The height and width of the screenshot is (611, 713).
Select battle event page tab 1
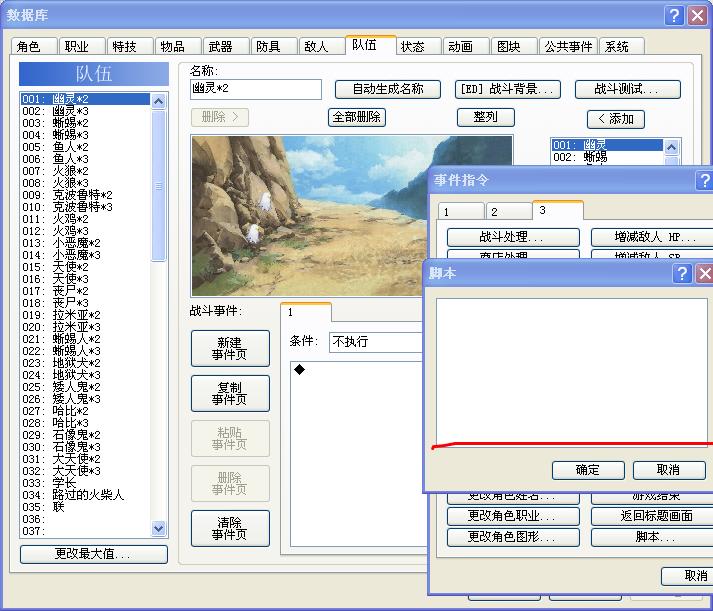306,312
